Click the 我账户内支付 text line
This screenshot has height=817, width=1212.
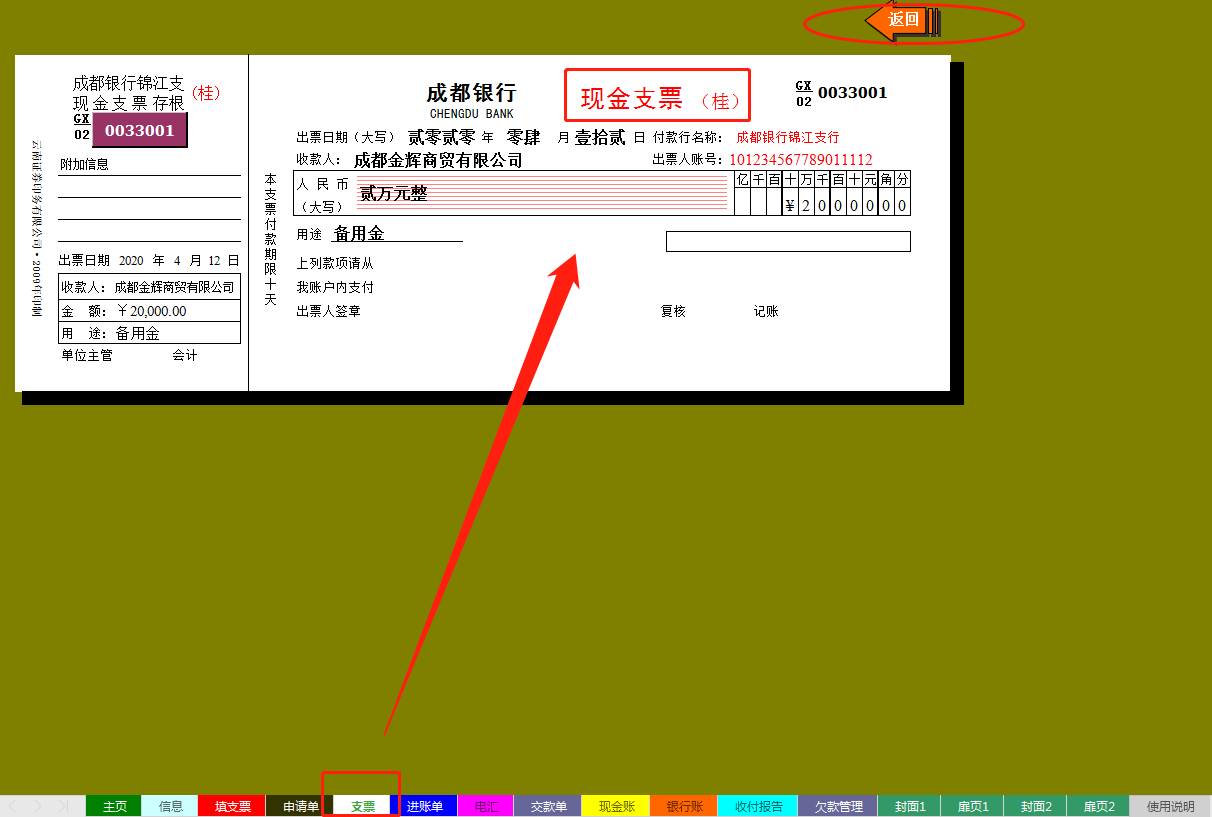(x=335, y=287)
